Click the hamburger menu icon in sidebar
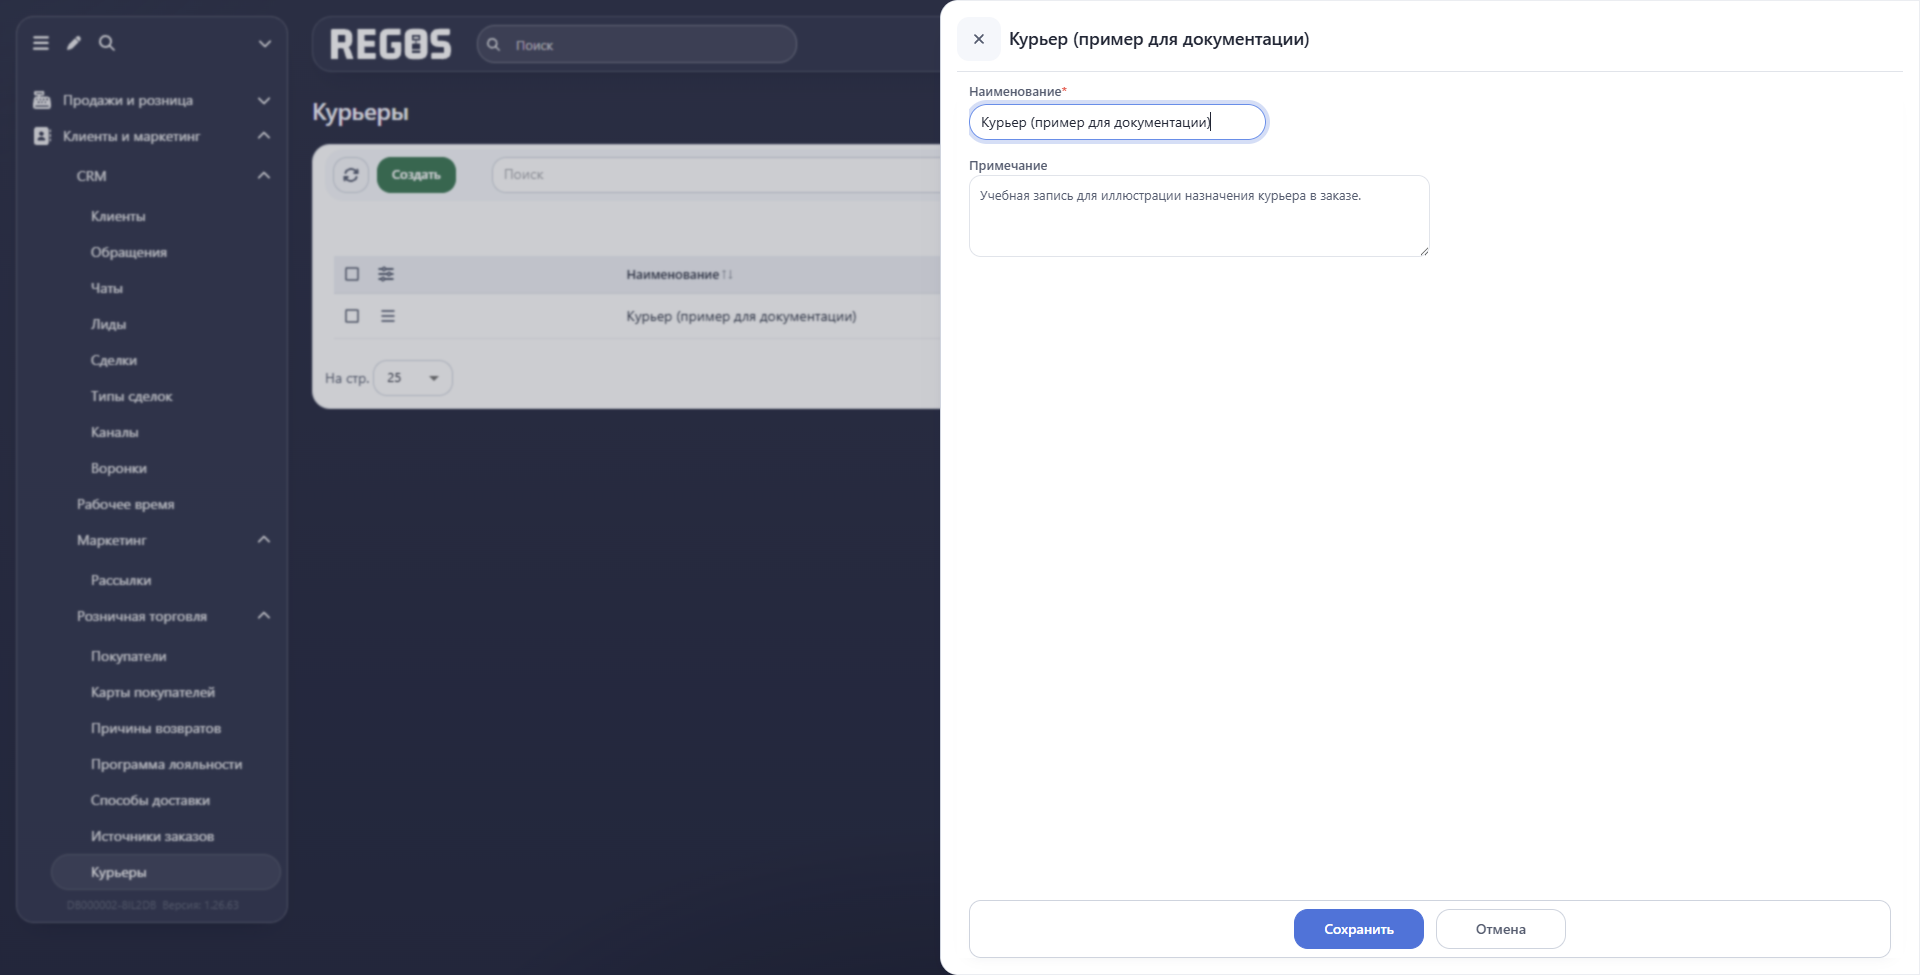 tap(41, 43)
